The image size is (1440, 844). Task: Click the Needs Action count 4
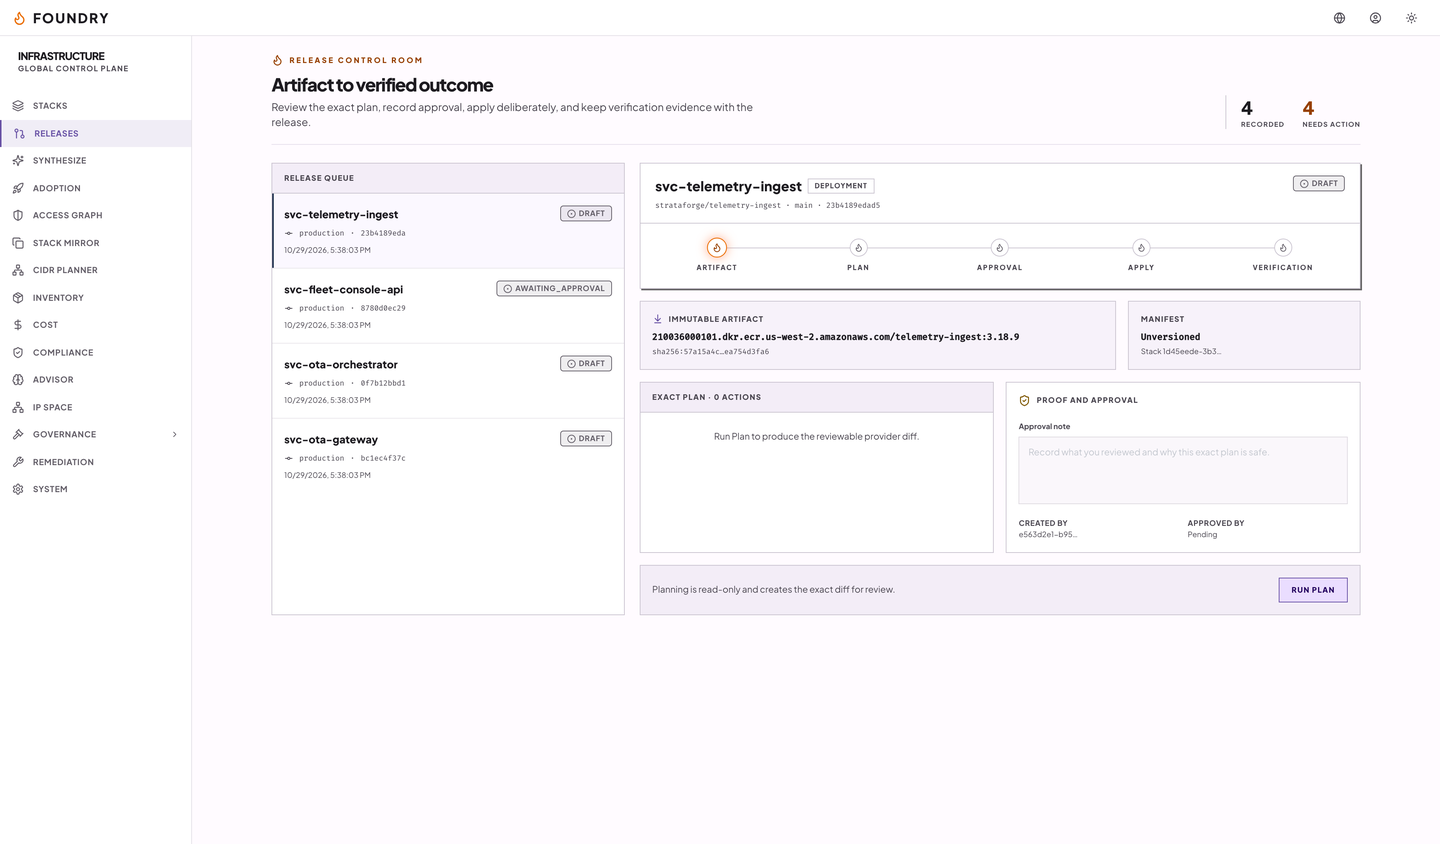[x=1308, y=108]
